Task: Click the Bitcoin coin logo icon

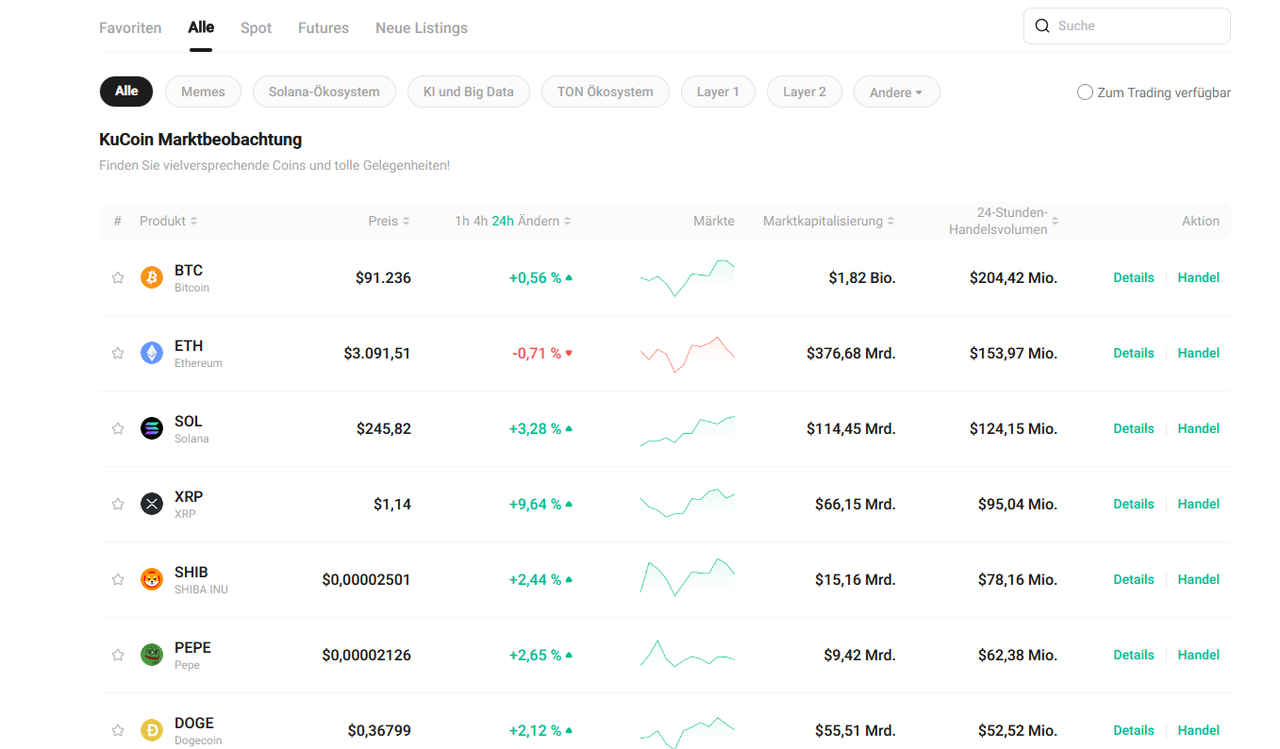Action: pos(152,278)
